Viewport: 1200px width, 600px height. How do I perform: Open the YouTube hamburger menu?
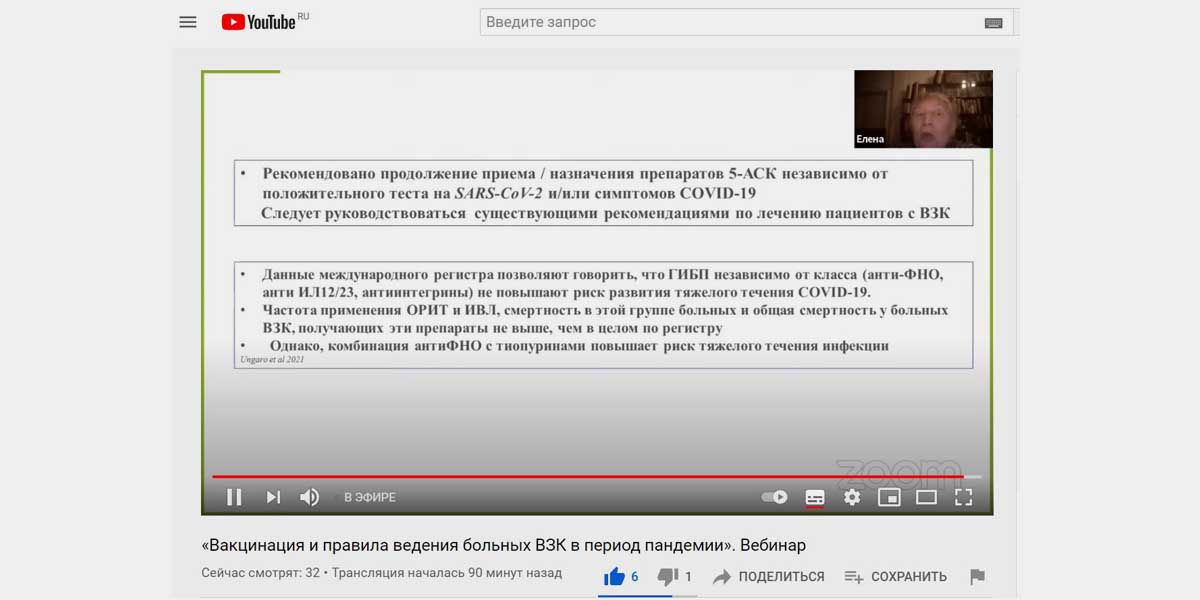tap(188, 22)
